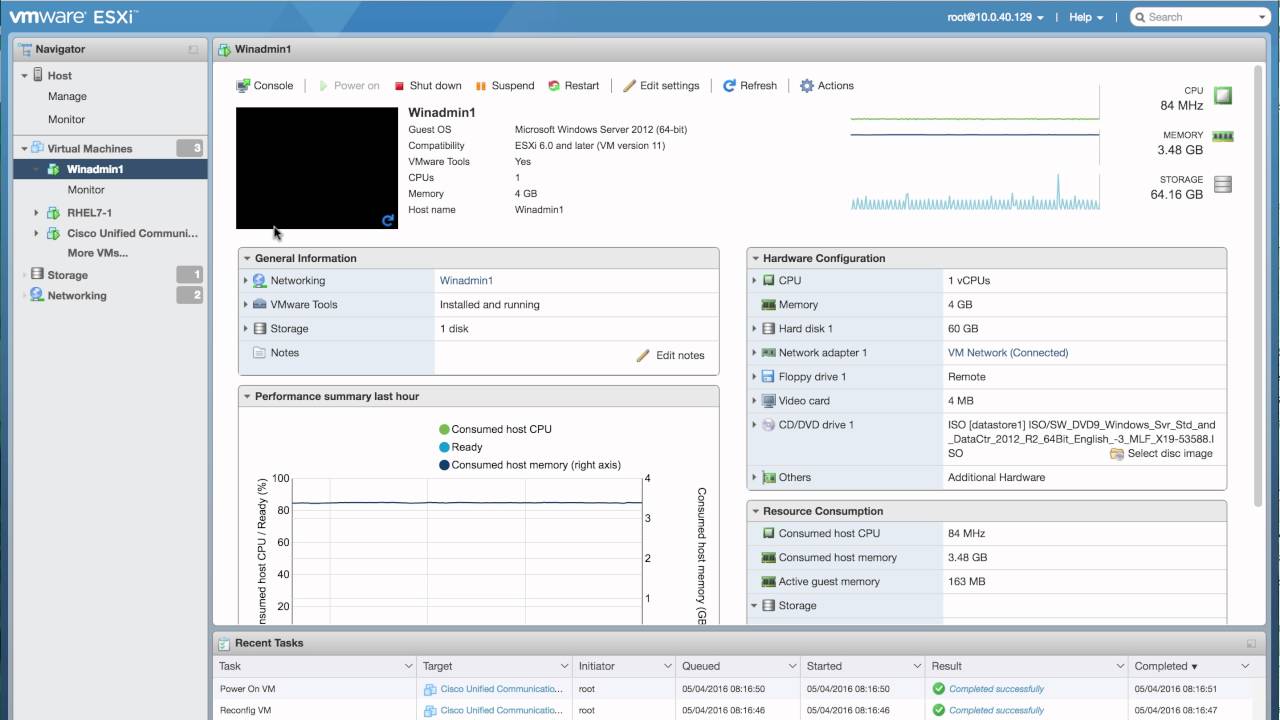1280x720 pixels.
Task: Click the Memory icon in Hardware Configuration
Action: click(769, 305)
